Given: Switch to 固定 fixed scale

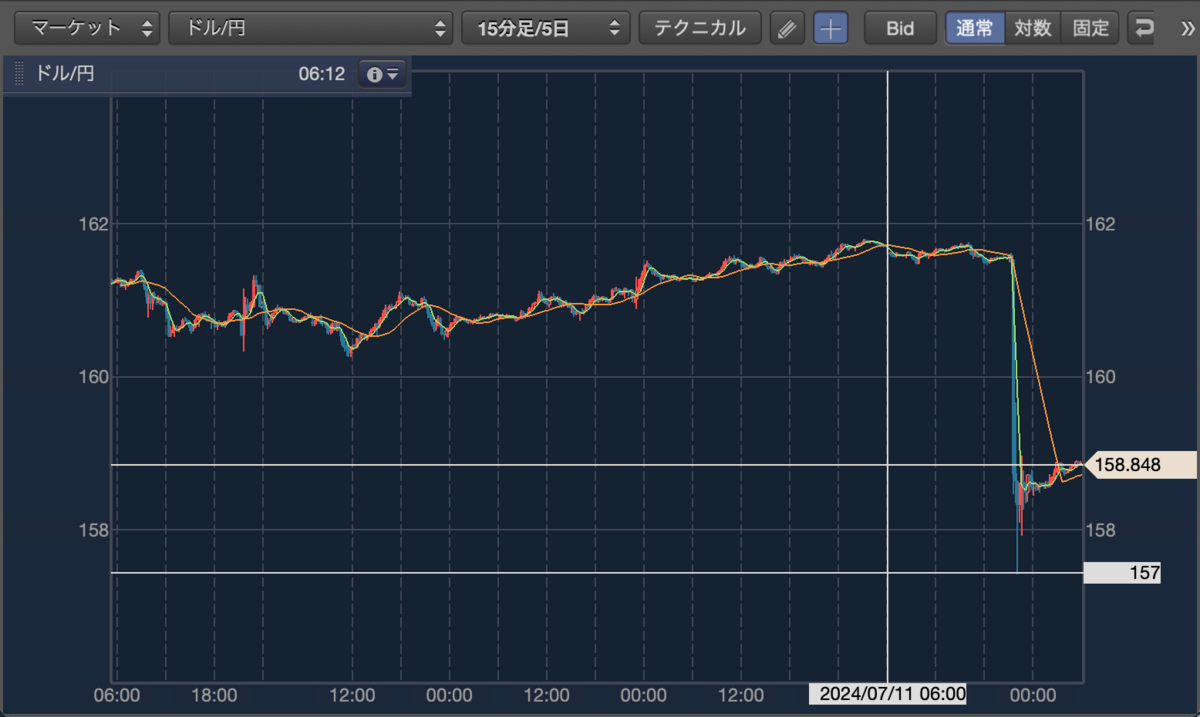Looking at the screenshot, I should (1090, 28).
